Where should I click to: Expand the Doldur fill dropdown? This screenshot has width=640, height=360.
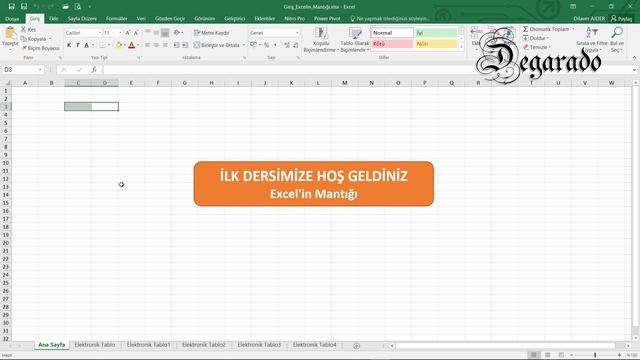(x=548, y=38)
